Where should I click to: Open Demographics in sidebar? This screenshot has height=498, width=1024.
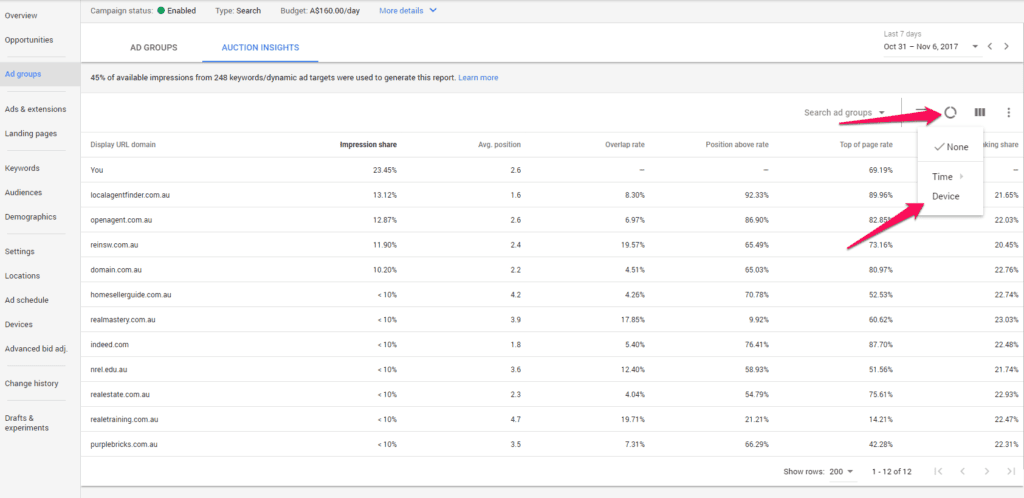[30, 217]
